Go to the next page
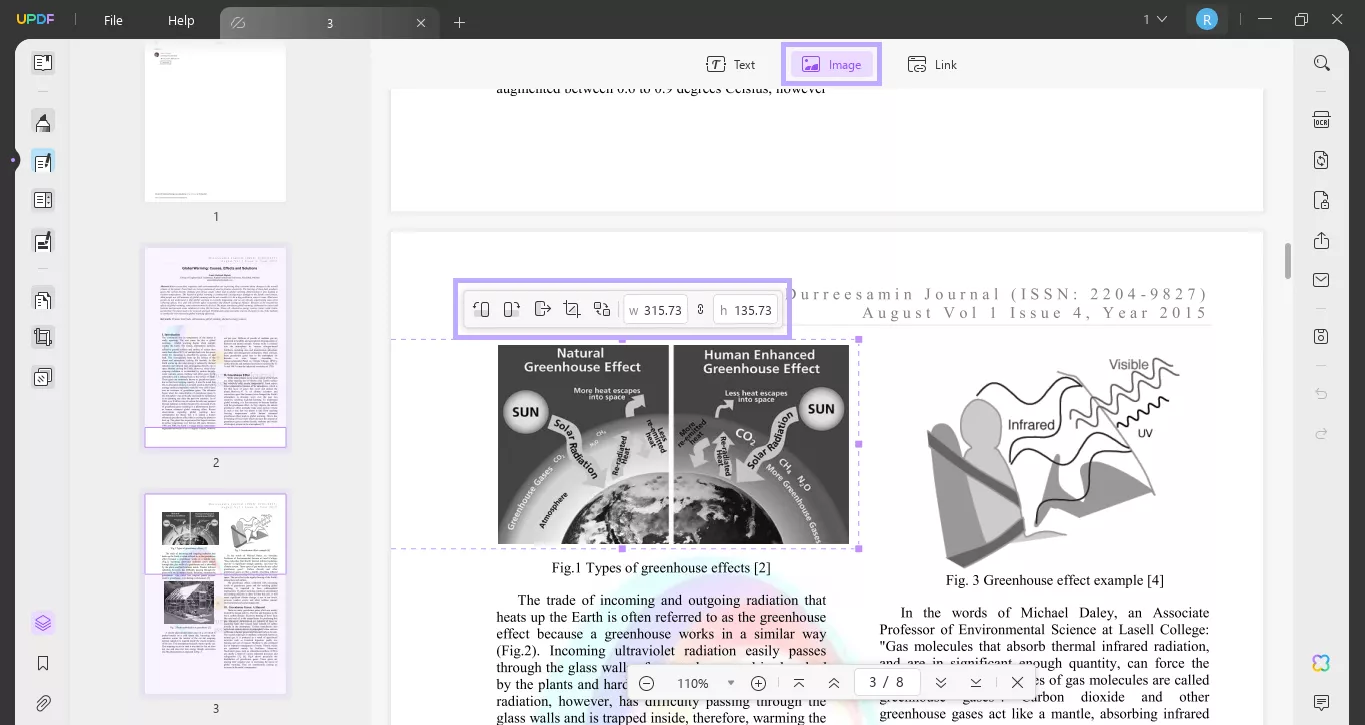Image resolution: width=1365 pixels, height=725 pixels. (x=940, y=683)
